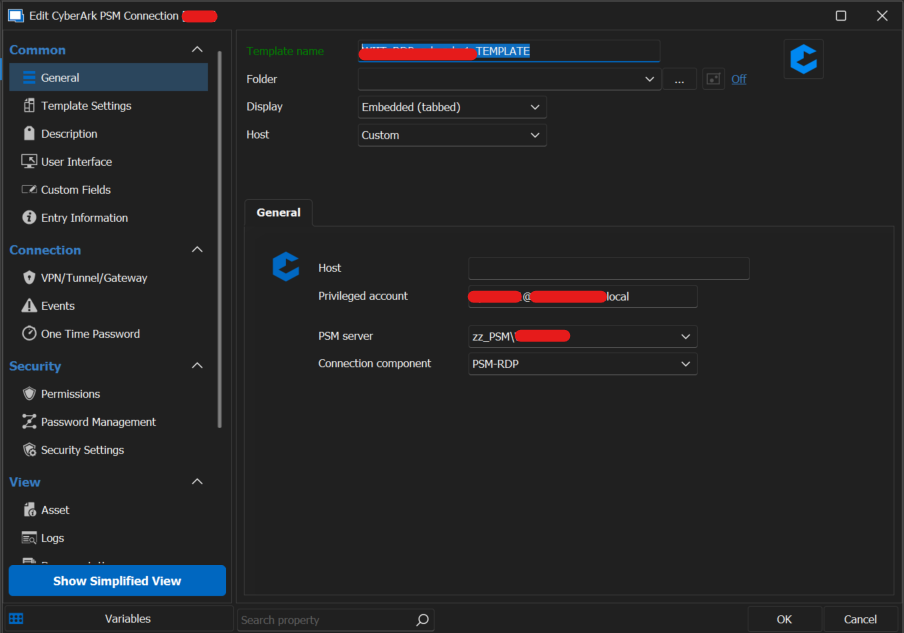Collapse the Connection section
The width and height of the screenshot is (904, 633).
click(x=197, y=250)
